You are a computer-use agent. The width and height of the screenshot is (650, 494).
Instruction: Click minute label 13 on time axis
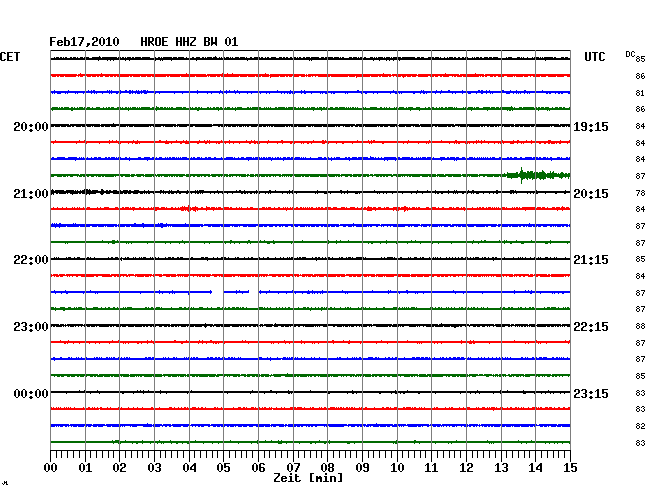click(501, 468)
